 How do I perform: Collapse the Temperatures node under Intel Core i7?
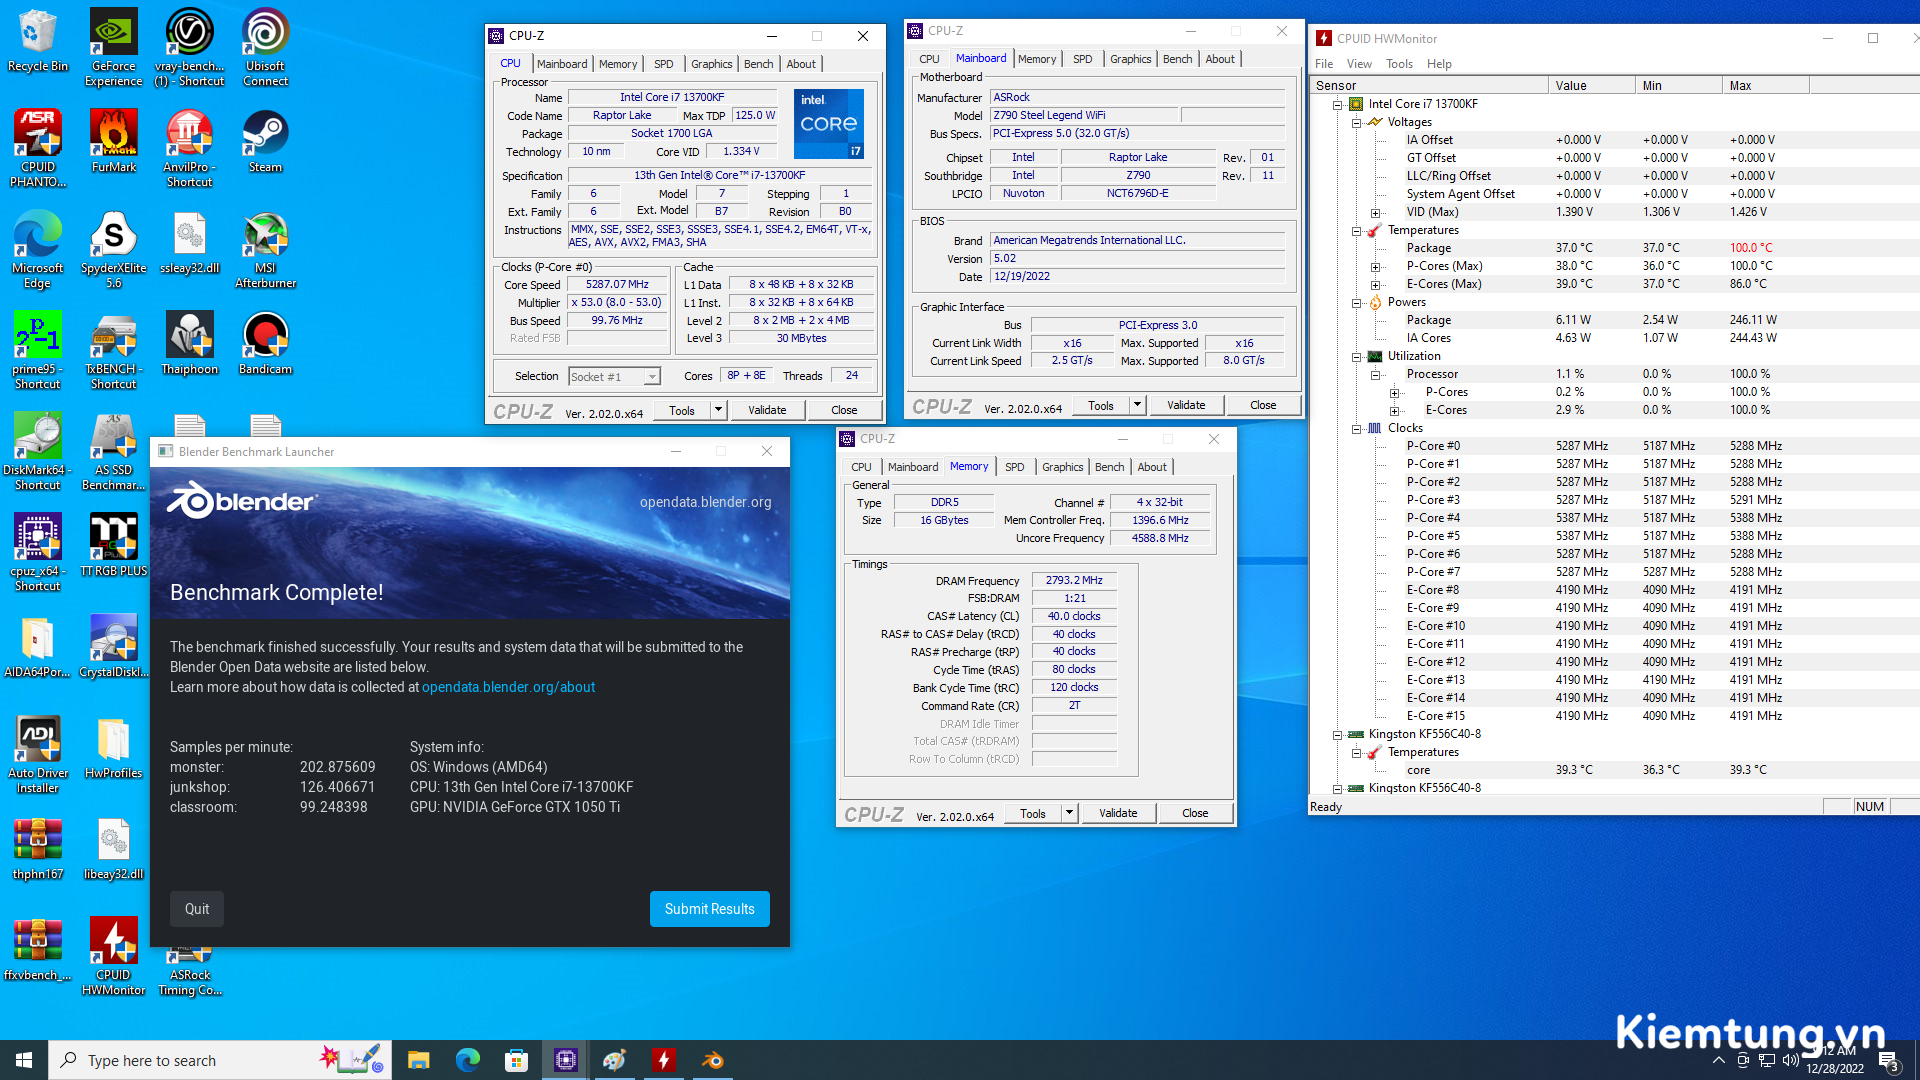coord(1356,230)
